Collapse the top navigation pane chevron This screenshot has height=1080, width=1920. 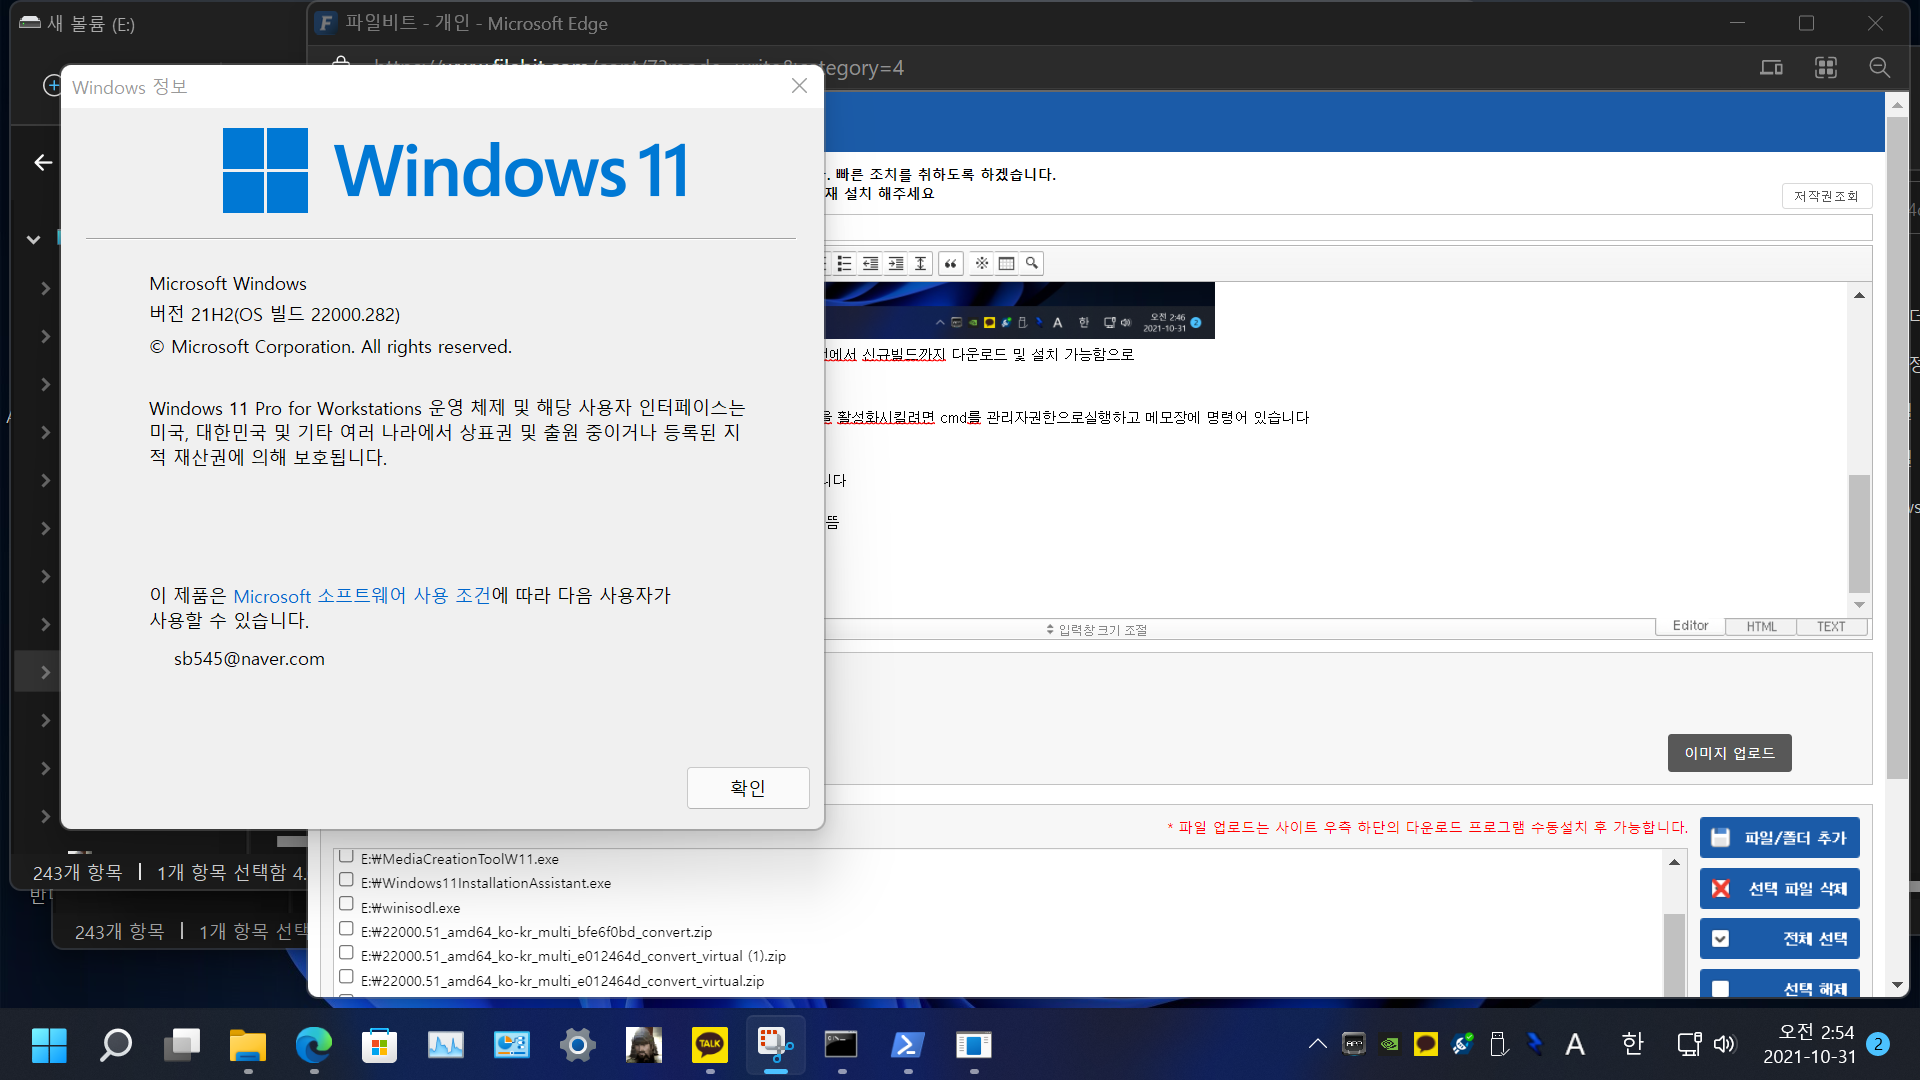coord(33,239)
